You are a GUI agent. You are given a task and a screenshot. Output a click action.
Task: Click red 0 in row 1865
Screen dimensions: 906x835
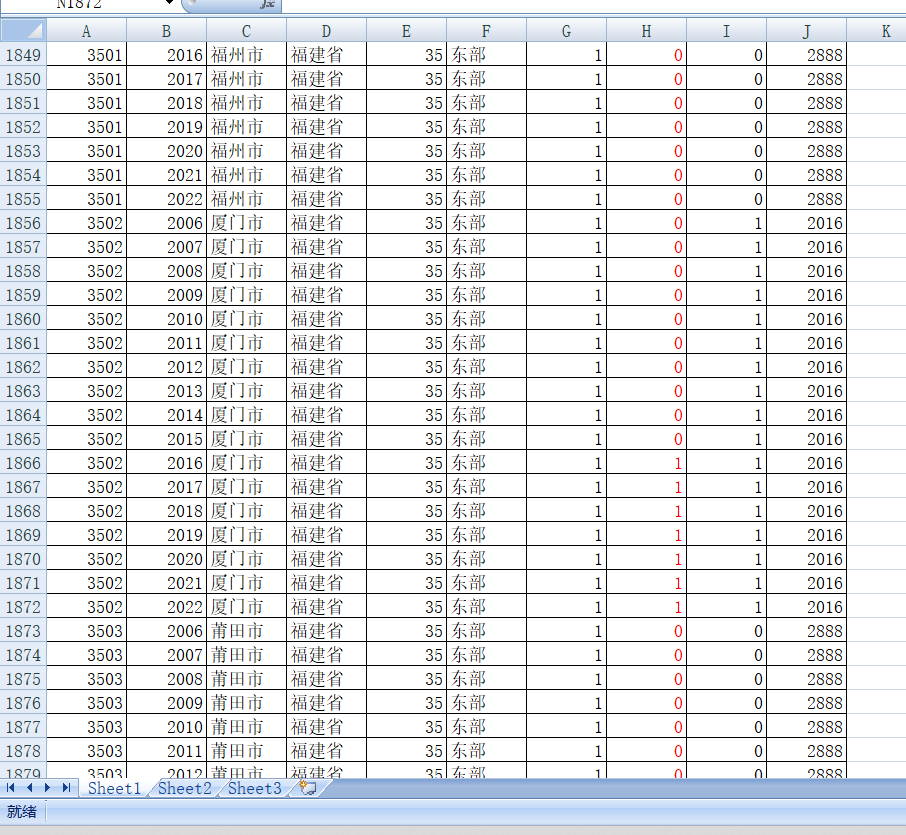(x=647, y=439)
